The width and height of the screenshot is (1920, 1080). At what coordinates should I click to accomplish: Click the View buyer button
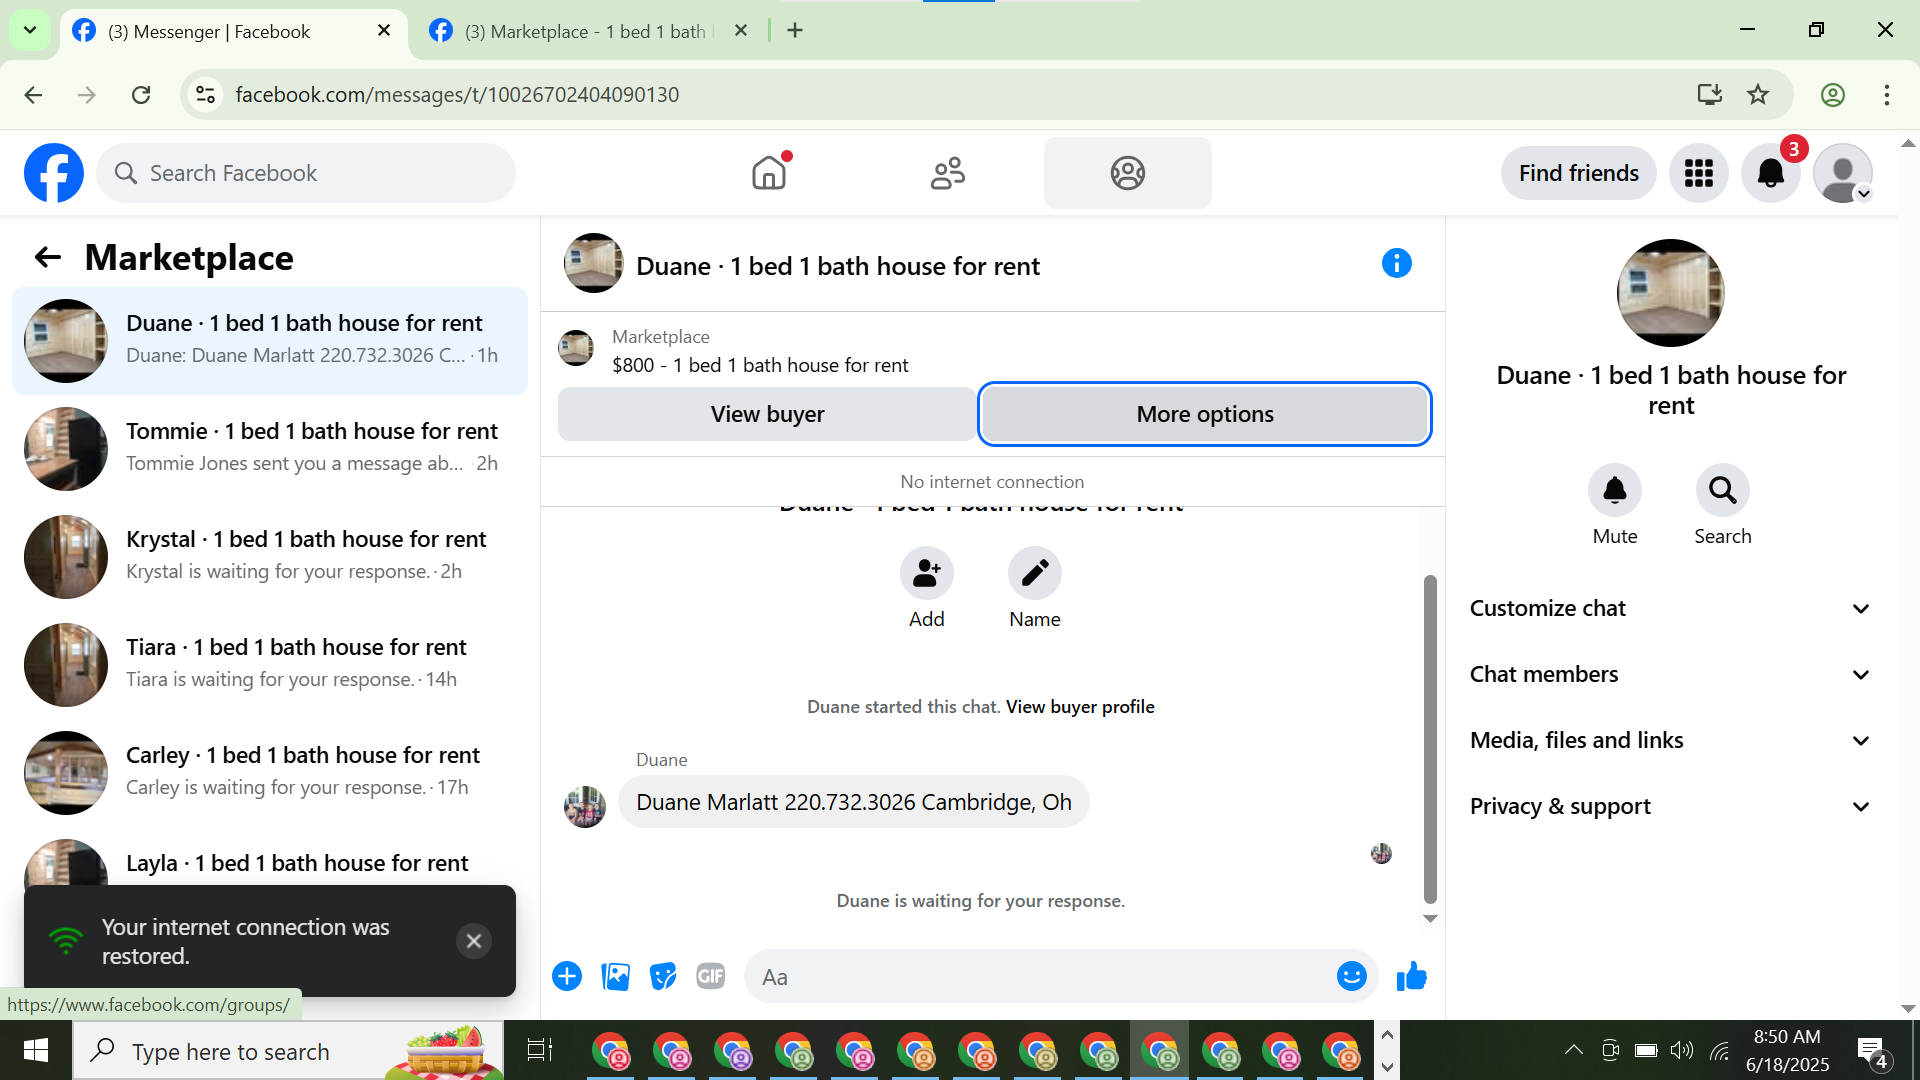767,414
